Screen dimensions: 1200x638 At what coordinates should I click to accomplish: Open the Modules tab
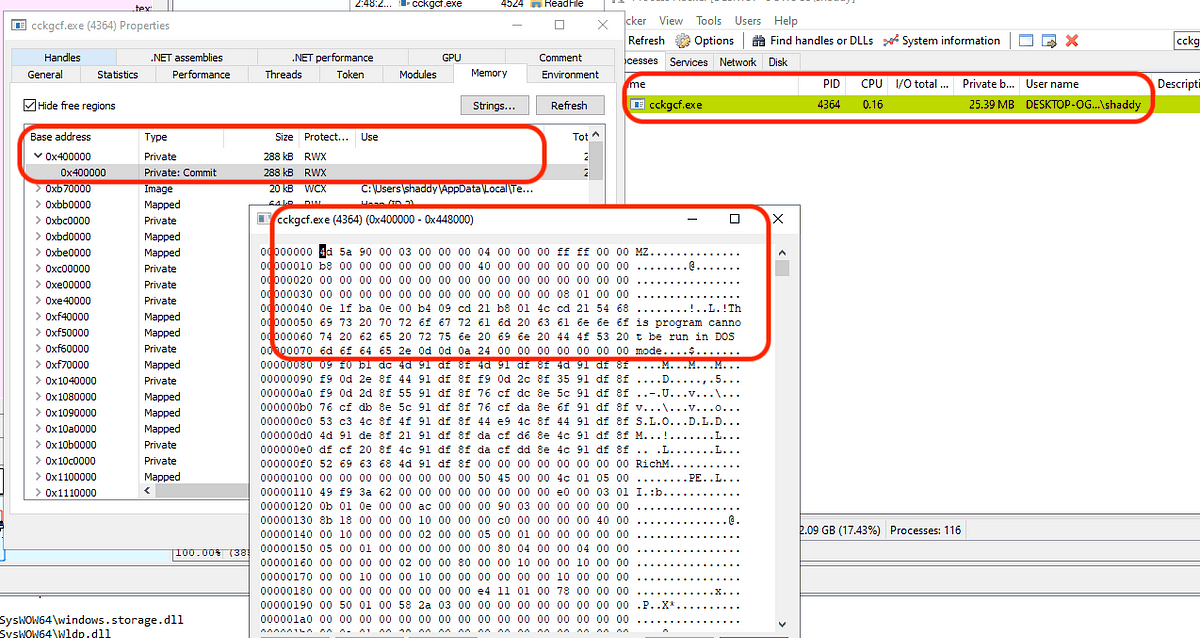click(417, 75)
